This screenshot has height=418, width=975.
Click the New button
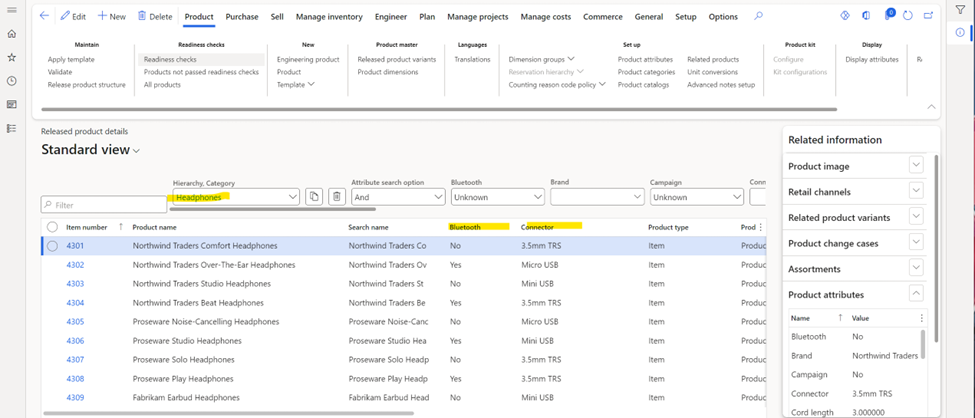coord(112,17)
